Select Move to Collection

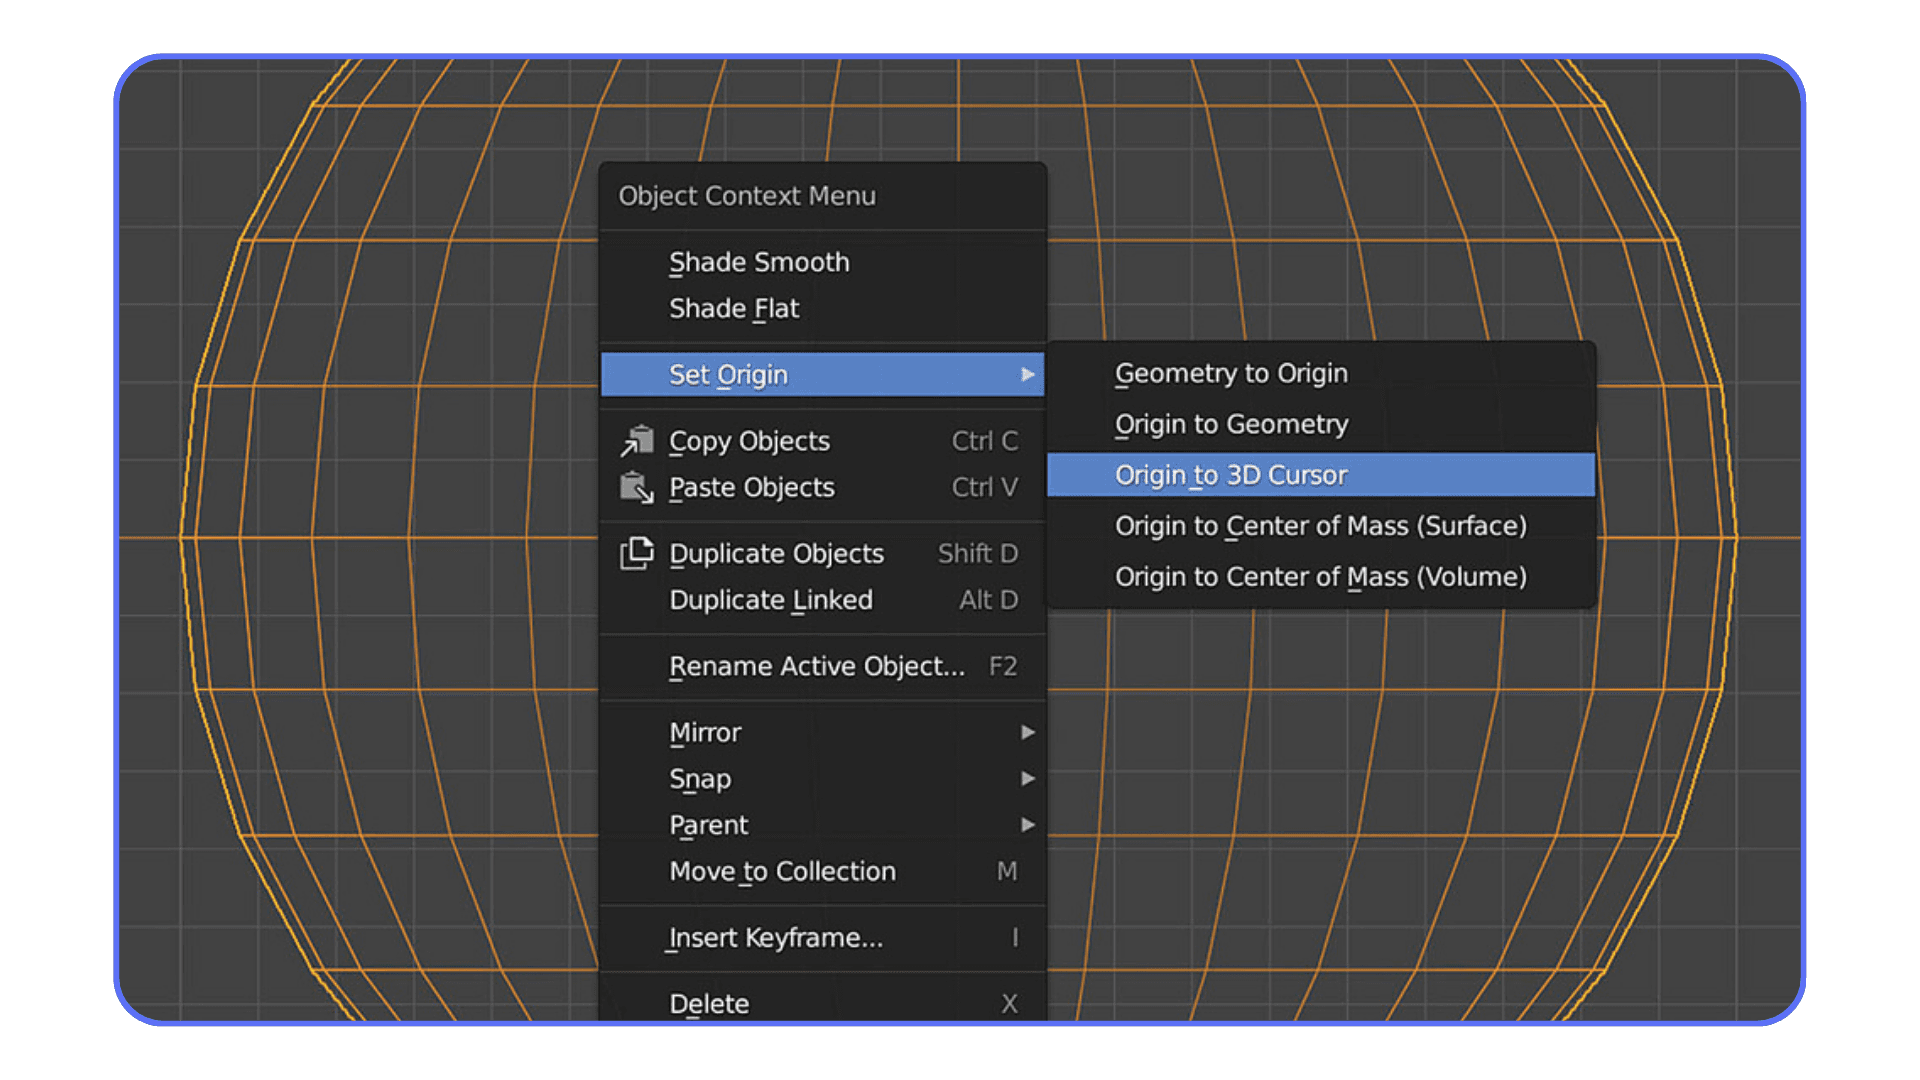tap(781, 871)
